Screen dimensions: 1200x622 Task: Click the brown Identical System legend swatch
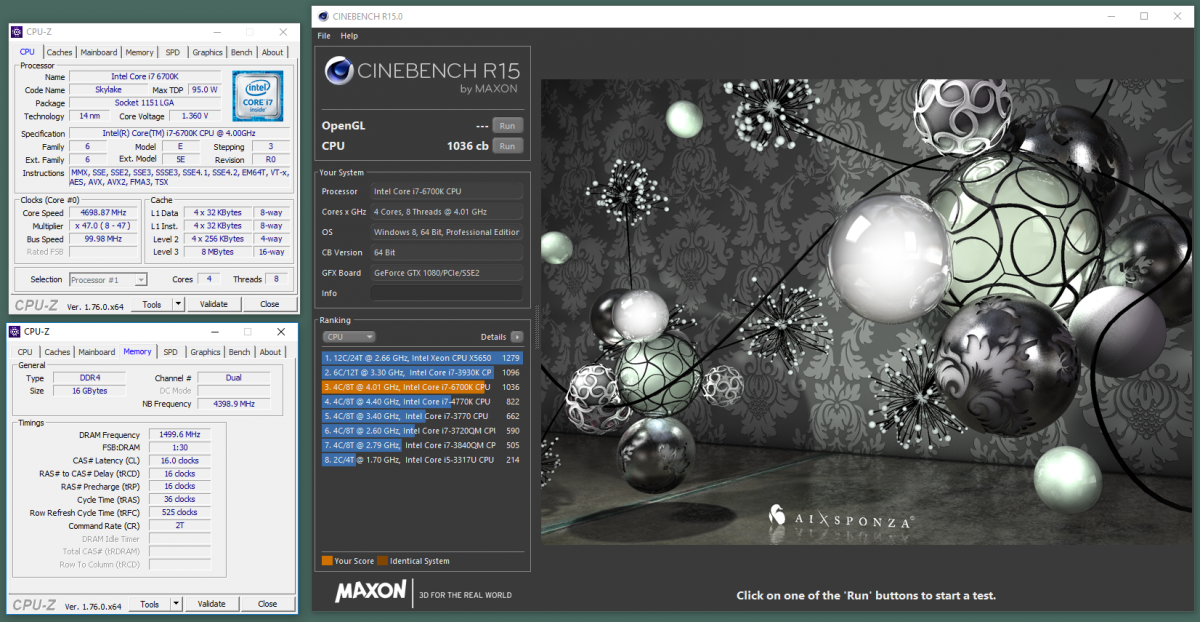tap(381, 561)
